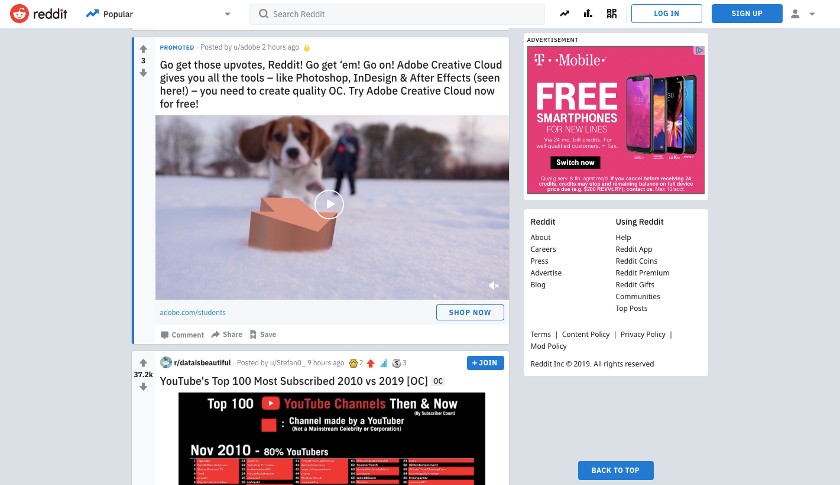
Task: Open the Popular feed dropdown
Action: click(x=158, y=14)
